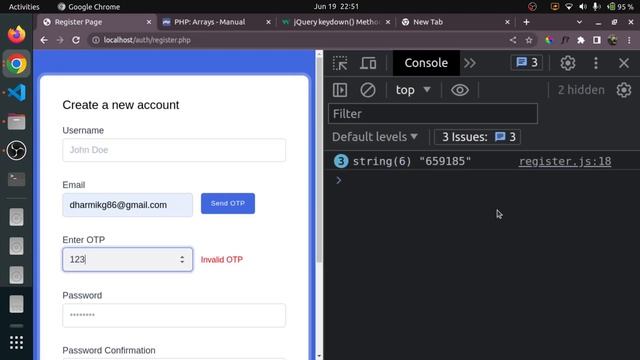Image resolution: width=640 pixels, height=360 pixels.
Task: Reload the page
Action: (76, 40)
